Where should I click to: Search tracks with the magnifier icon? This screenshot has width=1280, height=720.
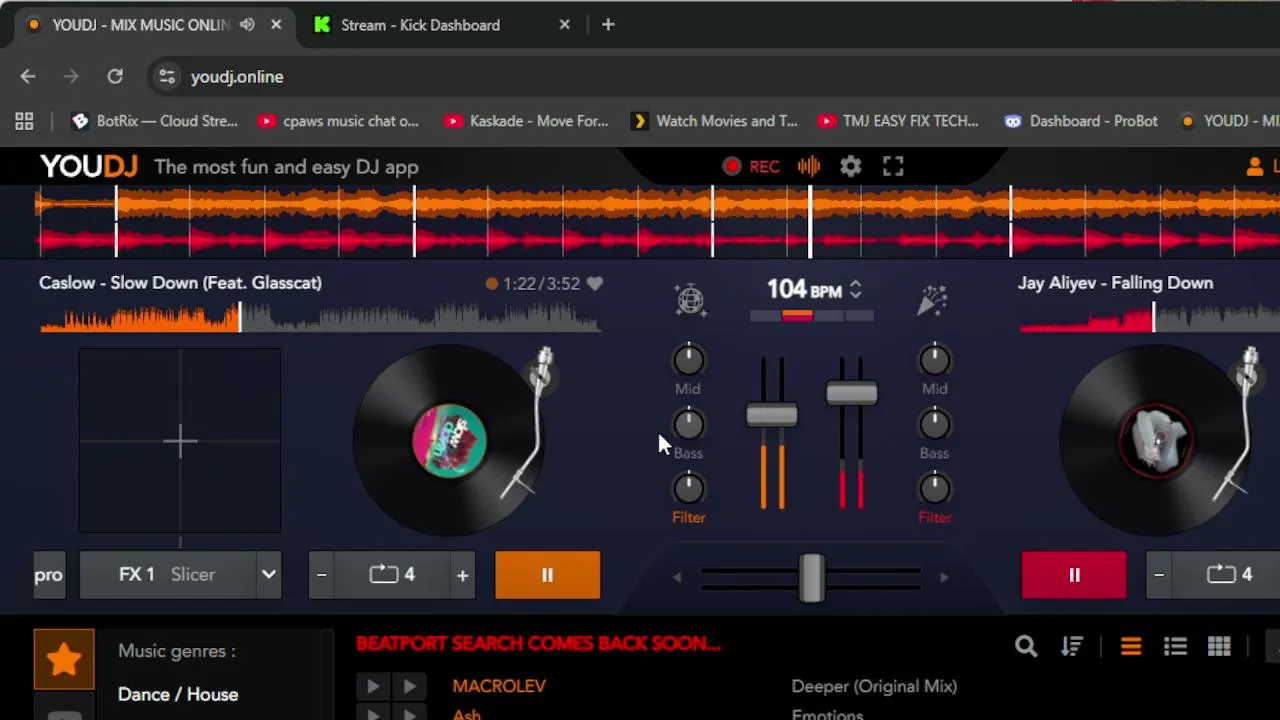1026,647
